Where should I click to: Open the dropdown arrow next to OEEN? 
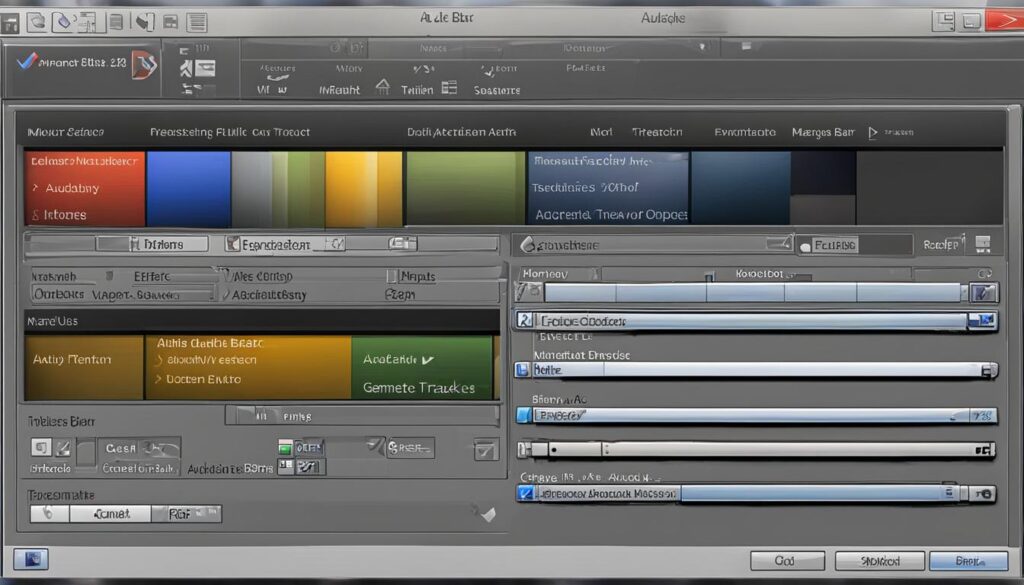pyautogui.click(x=374, y=446)
